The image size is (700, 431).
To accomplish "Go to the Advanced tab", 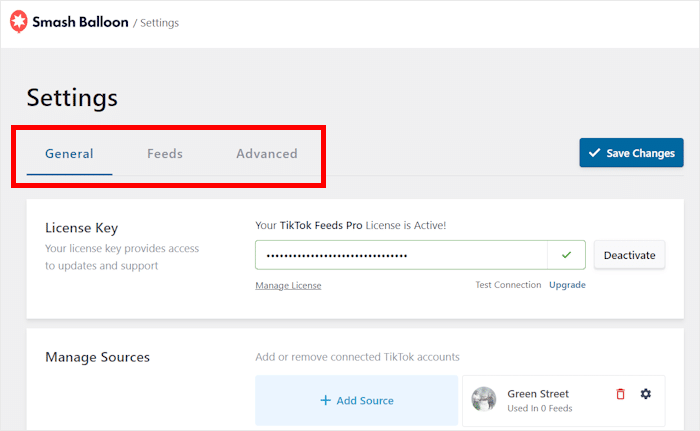I will tap(267, 154).
